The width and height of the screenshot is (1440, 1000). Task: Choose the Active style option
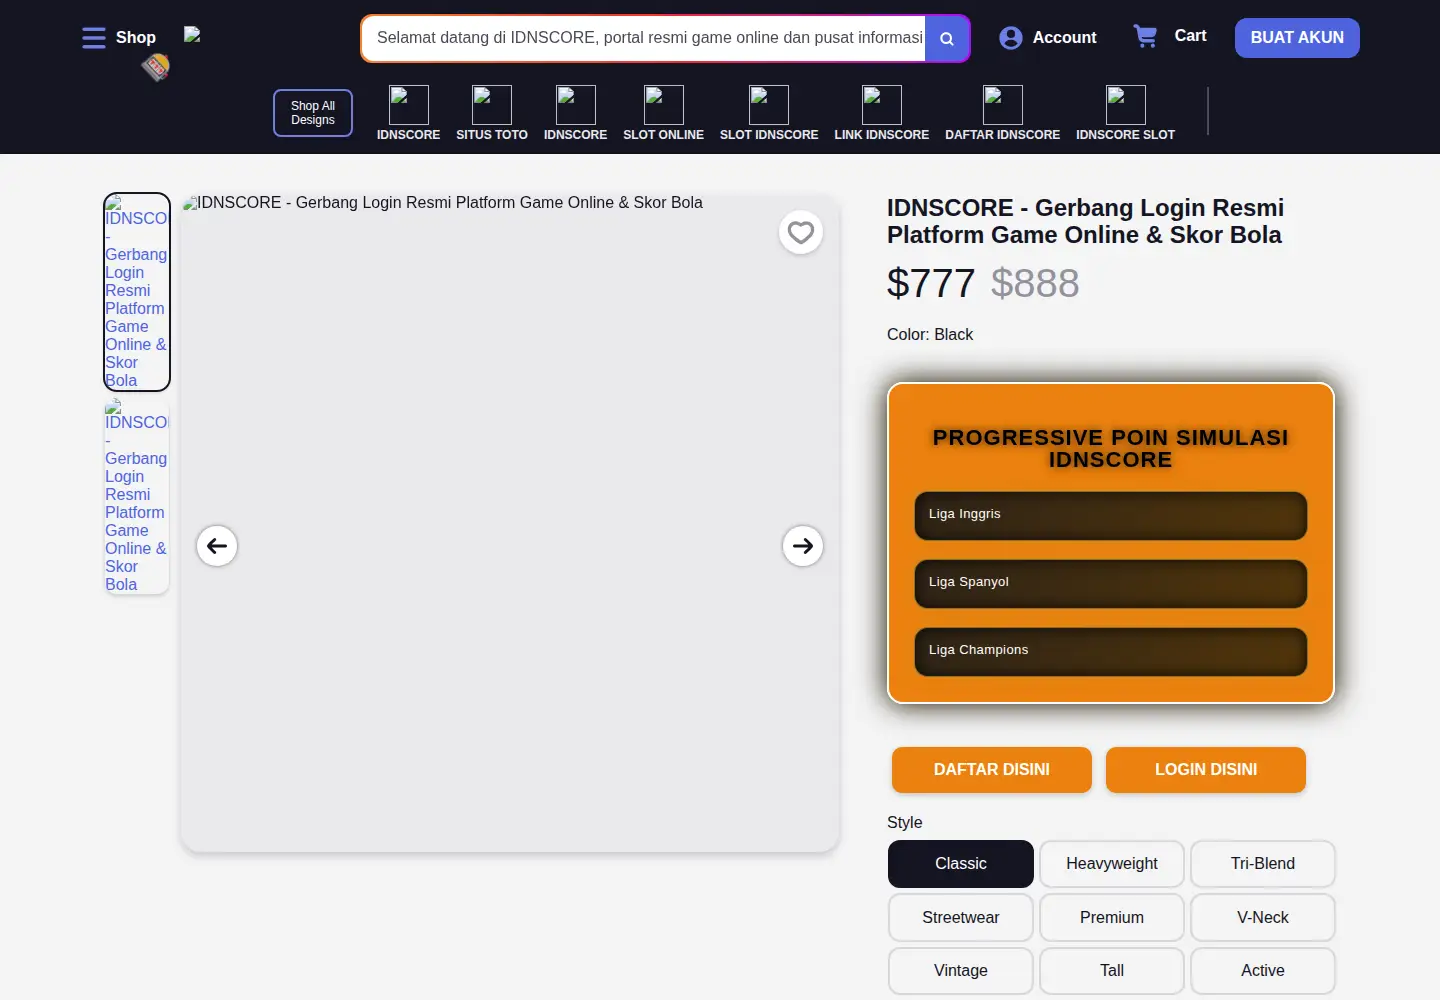coord(1263,971)
